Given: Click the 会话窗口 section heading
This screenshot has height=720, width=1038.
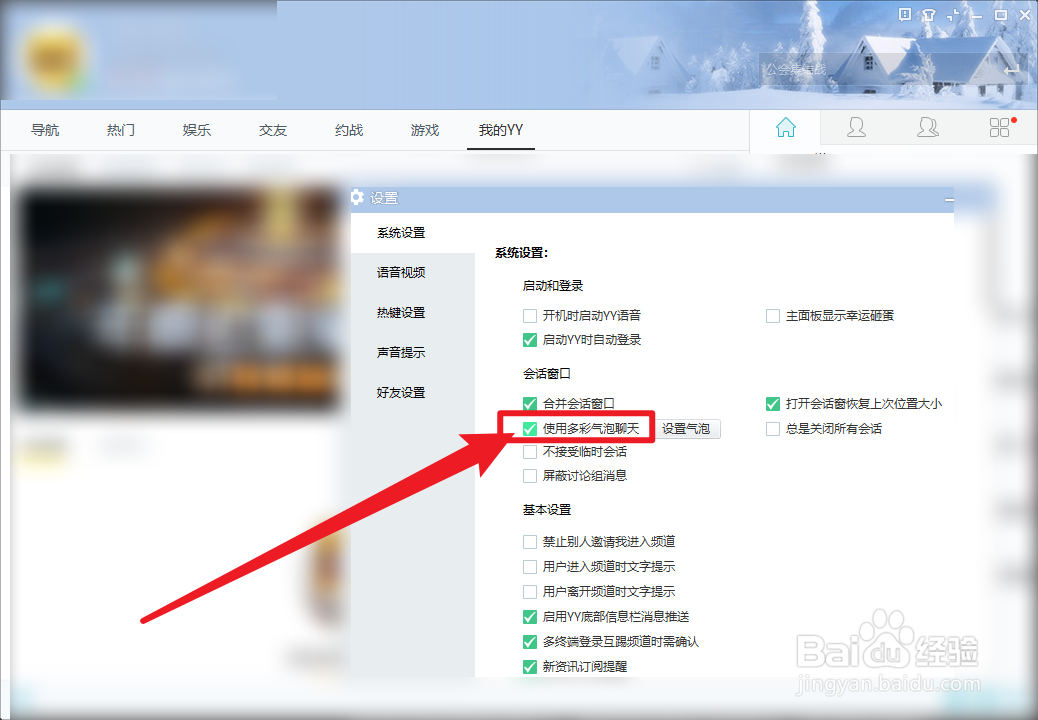Looking at the screenshot, I should coord(547,374).
